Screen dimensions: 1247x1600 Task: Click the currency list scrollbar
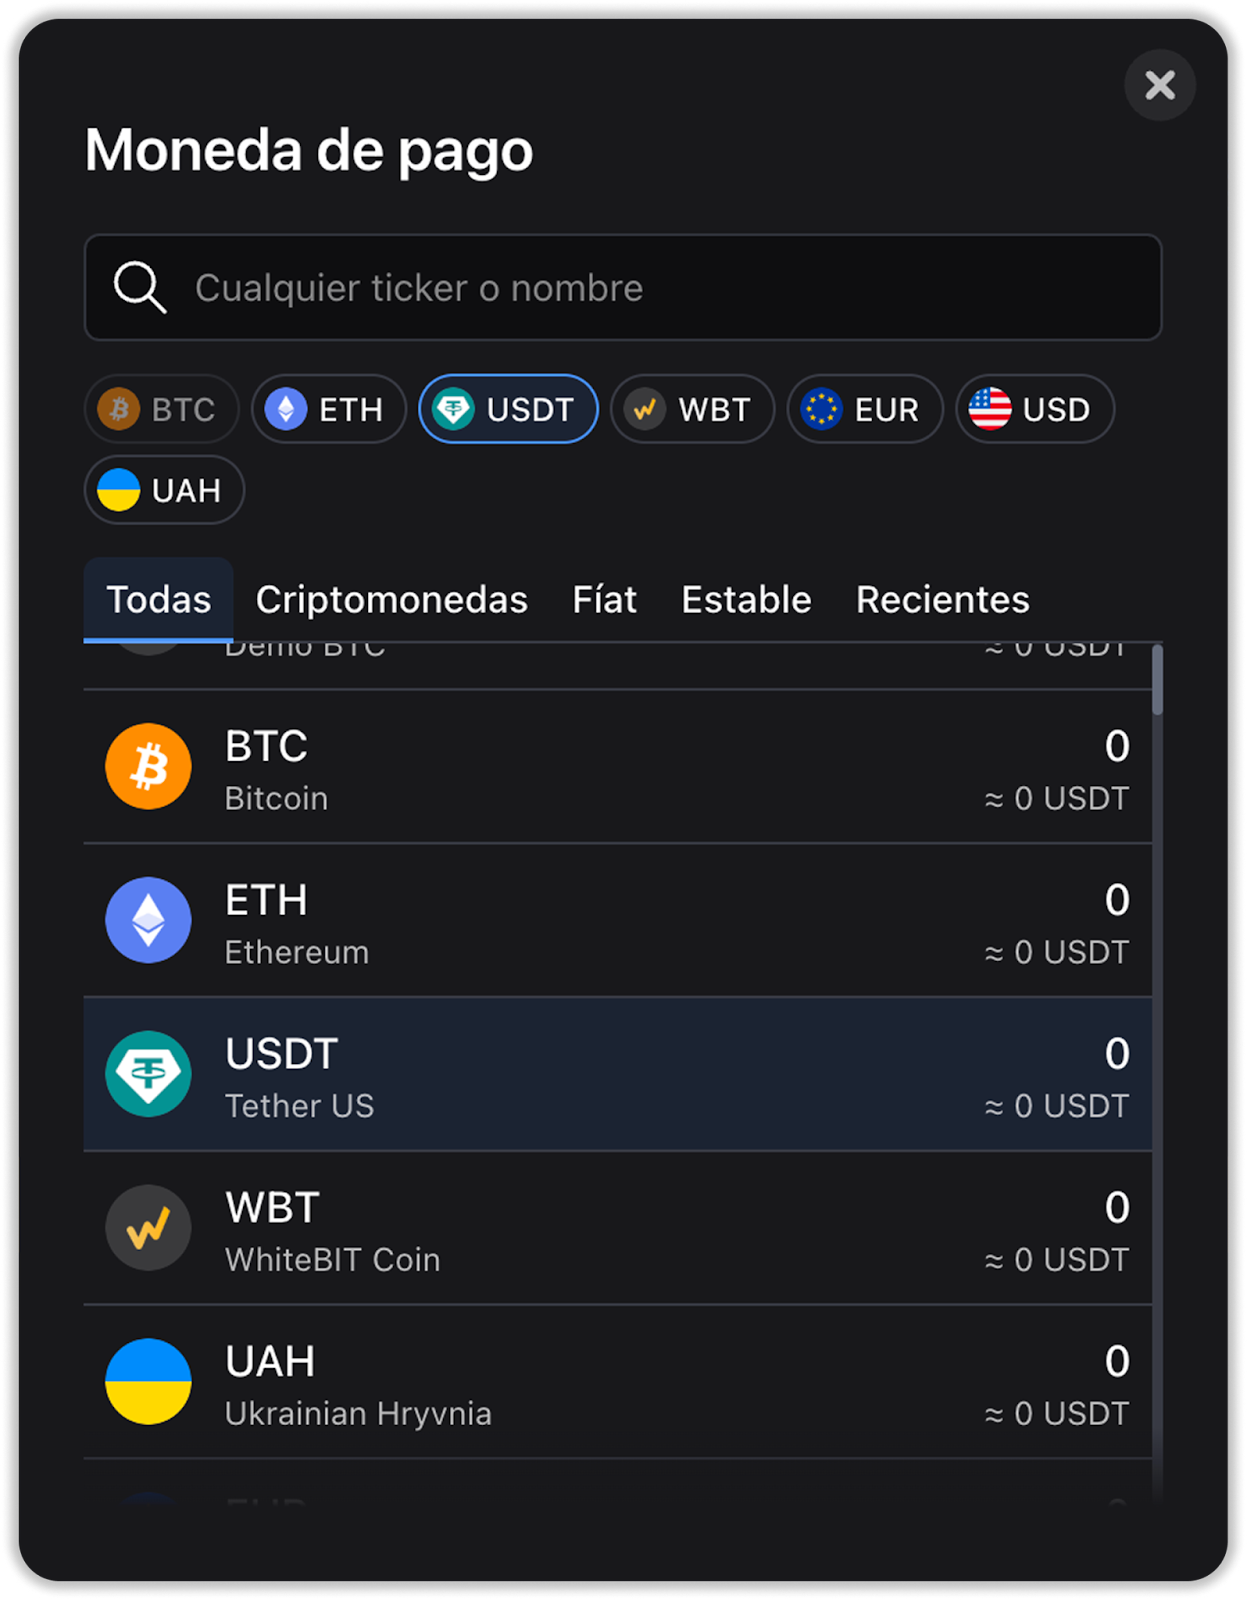tap(1157, 680)
